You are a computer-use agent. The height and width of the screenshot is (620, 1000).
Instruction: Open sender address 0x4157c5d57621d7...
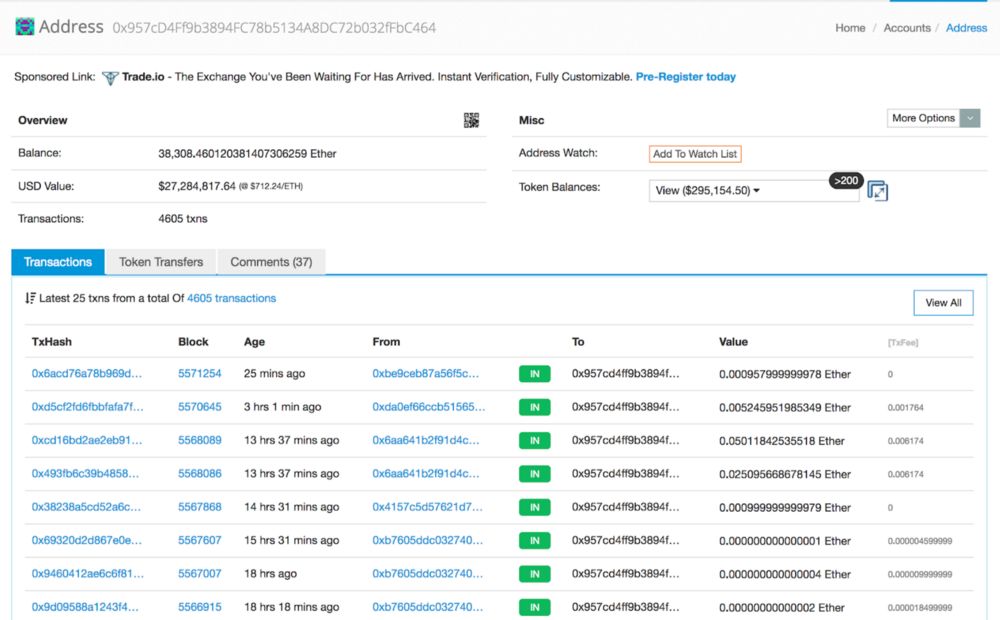pyautogui.click(x=427, y=507)
